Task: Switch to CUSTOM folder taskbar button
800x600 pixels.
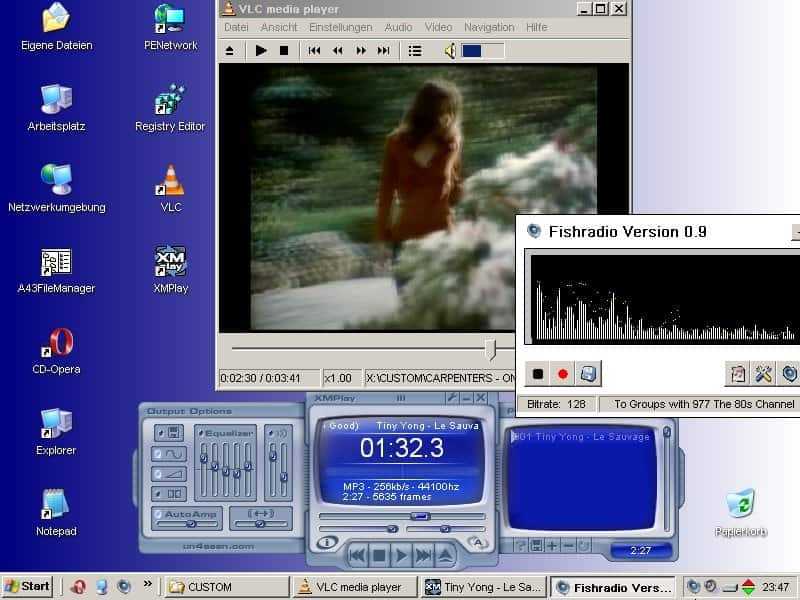Action: pos(228,587)
